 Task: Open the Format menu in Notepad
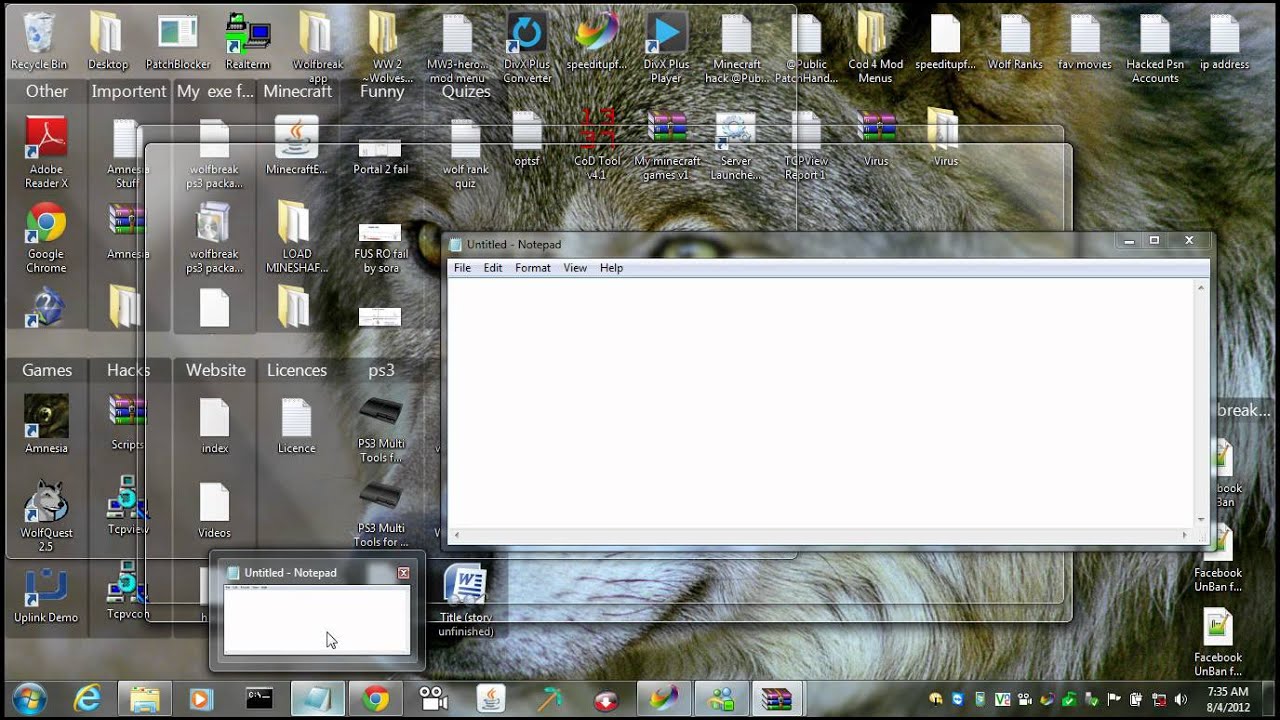click(x=533, y=268)
